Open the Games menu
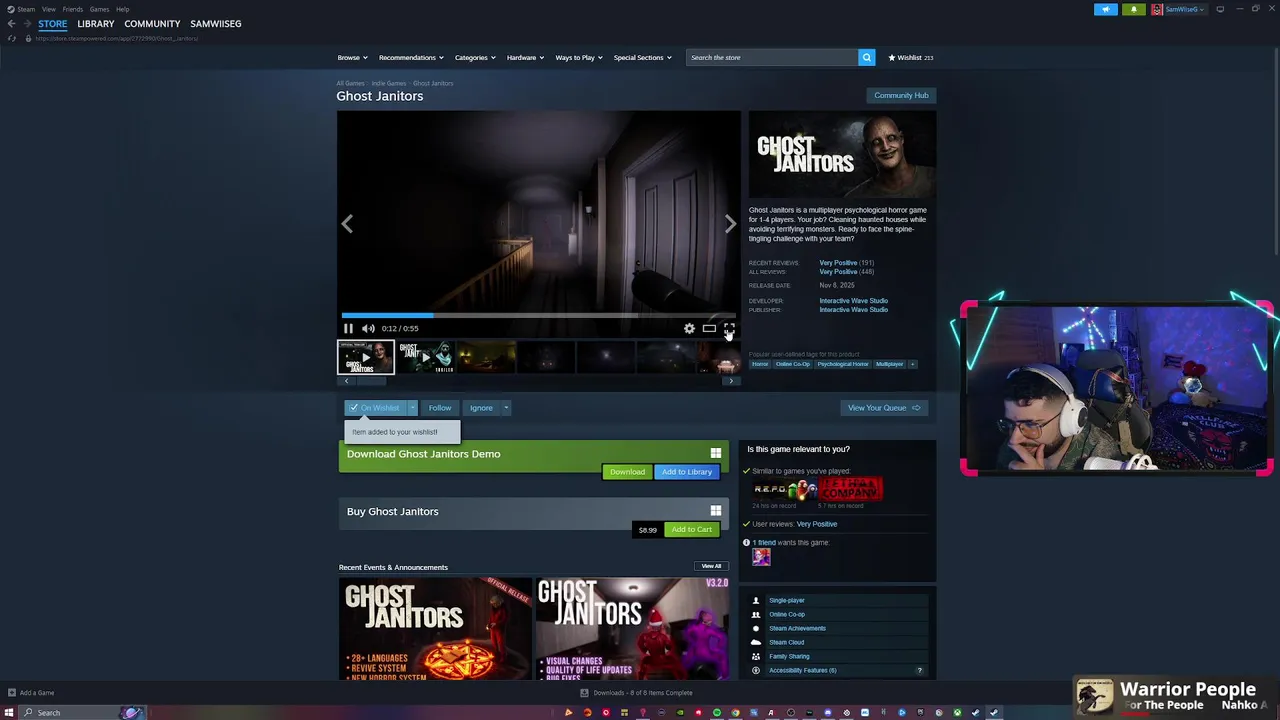The image size is (1280, 720). pos(99,9)
